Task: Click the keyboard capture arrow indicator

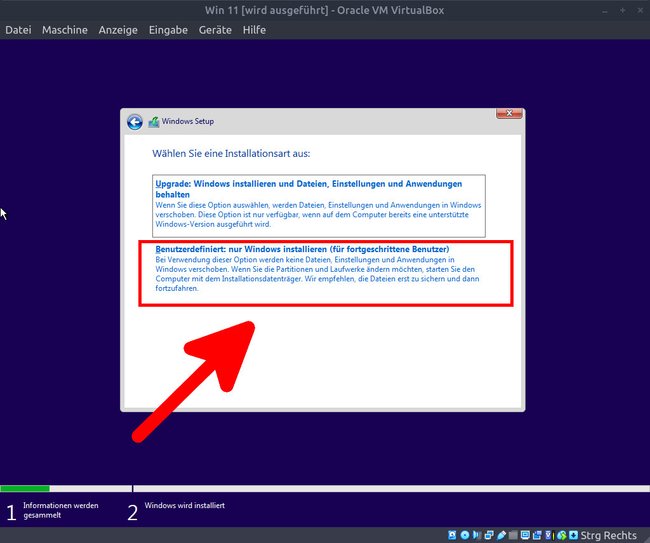Action: (573, 535)
